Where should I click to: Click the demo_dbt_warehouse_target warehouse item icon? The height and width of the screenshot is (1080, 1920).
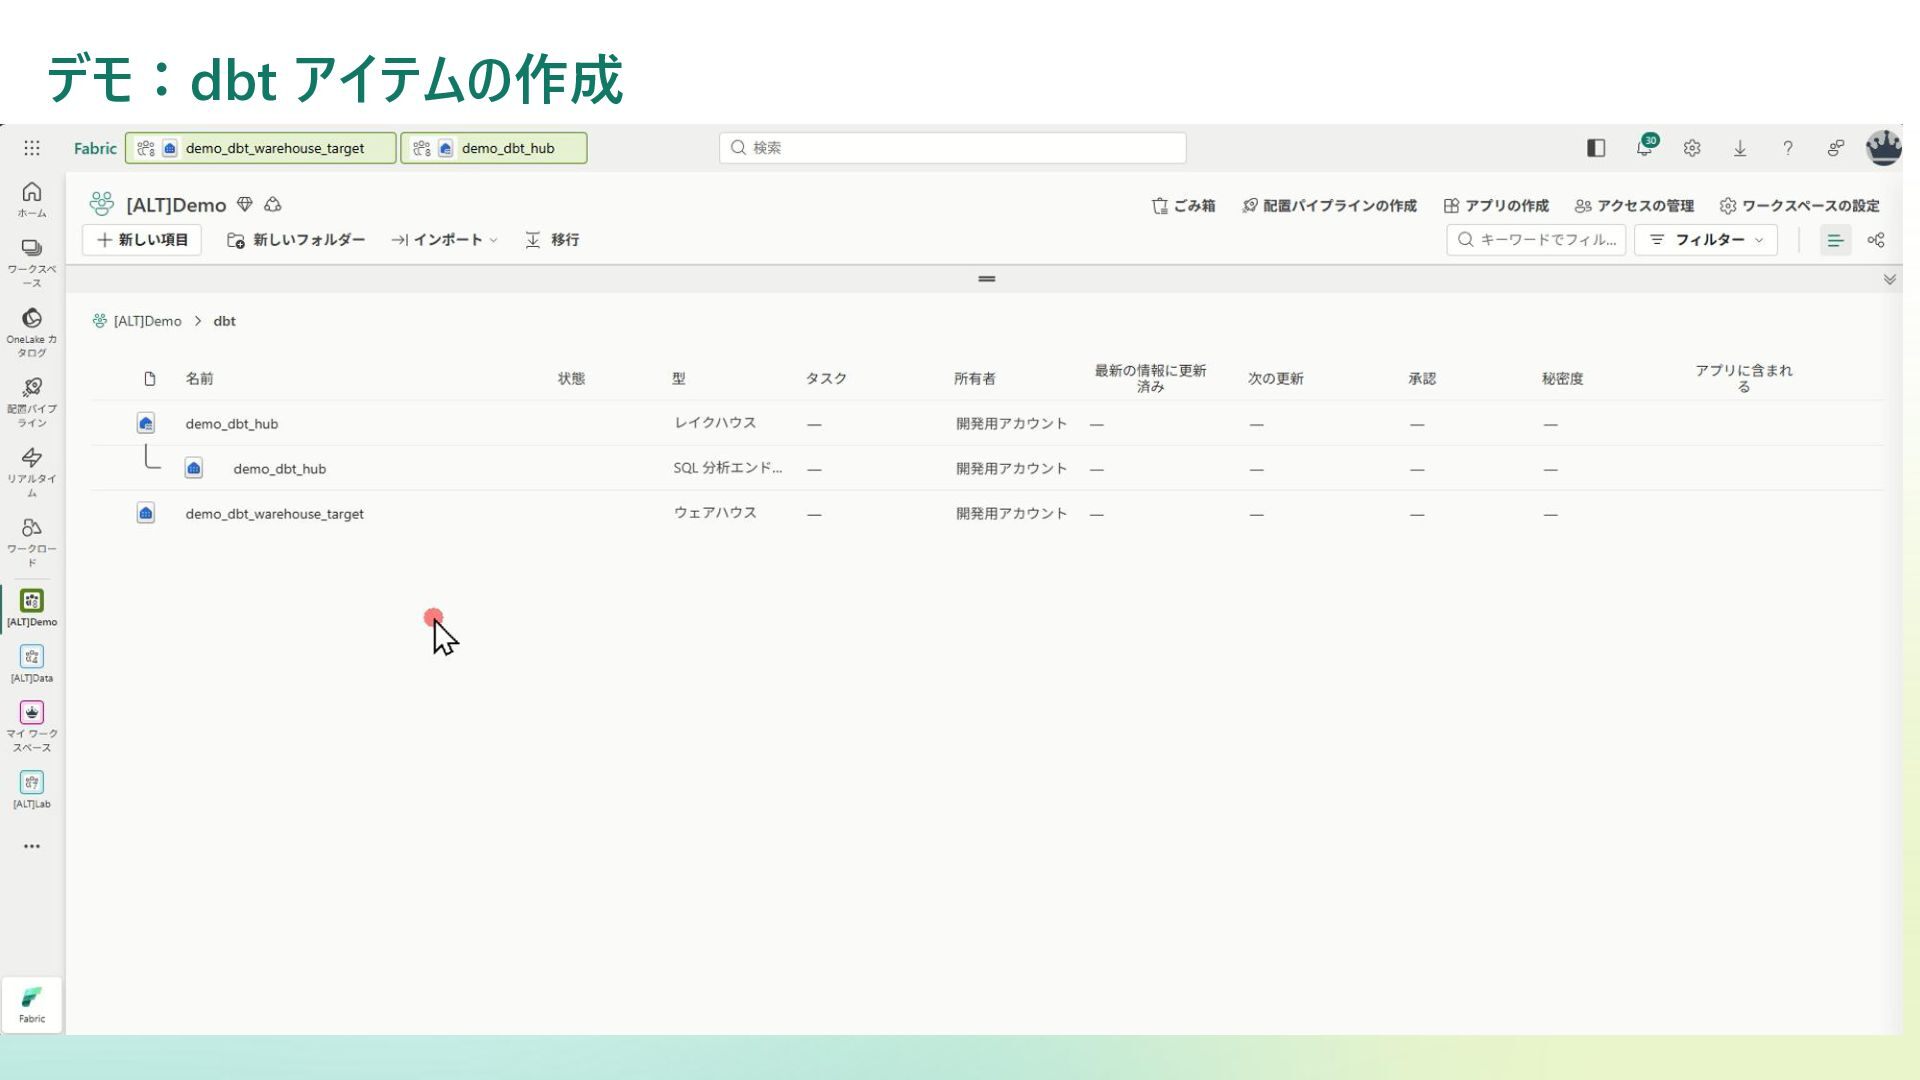tap(146, 513)
